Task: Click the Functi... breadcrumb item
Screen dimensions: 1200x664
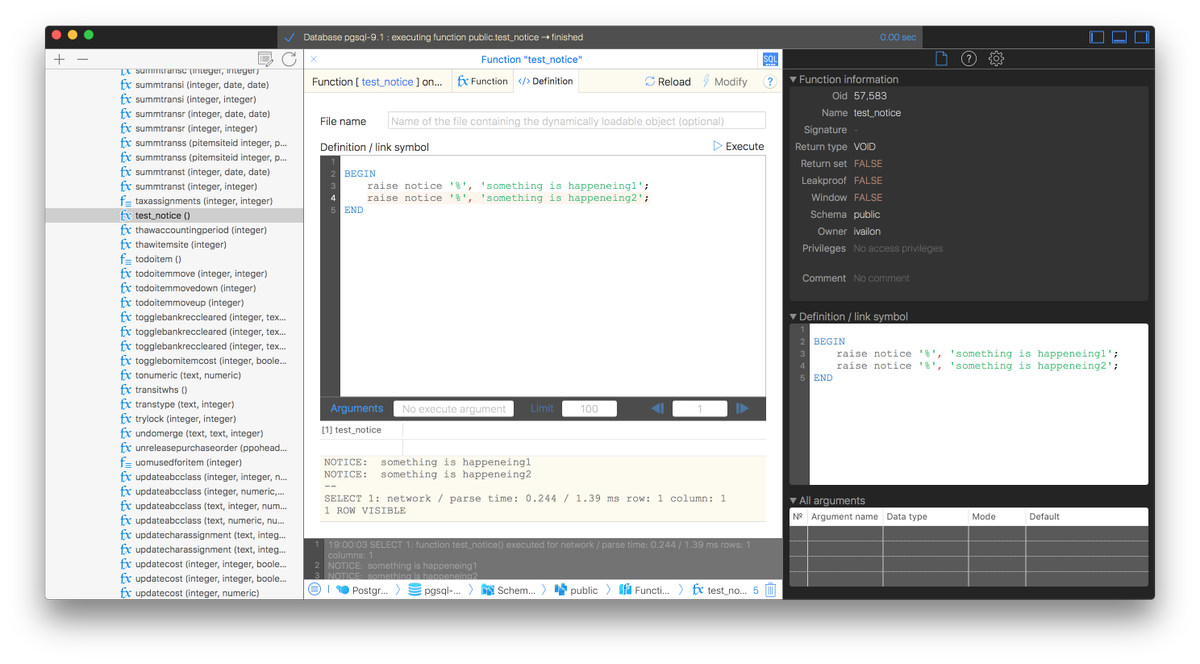Action: pyautogui.click(x=644, y=590)
